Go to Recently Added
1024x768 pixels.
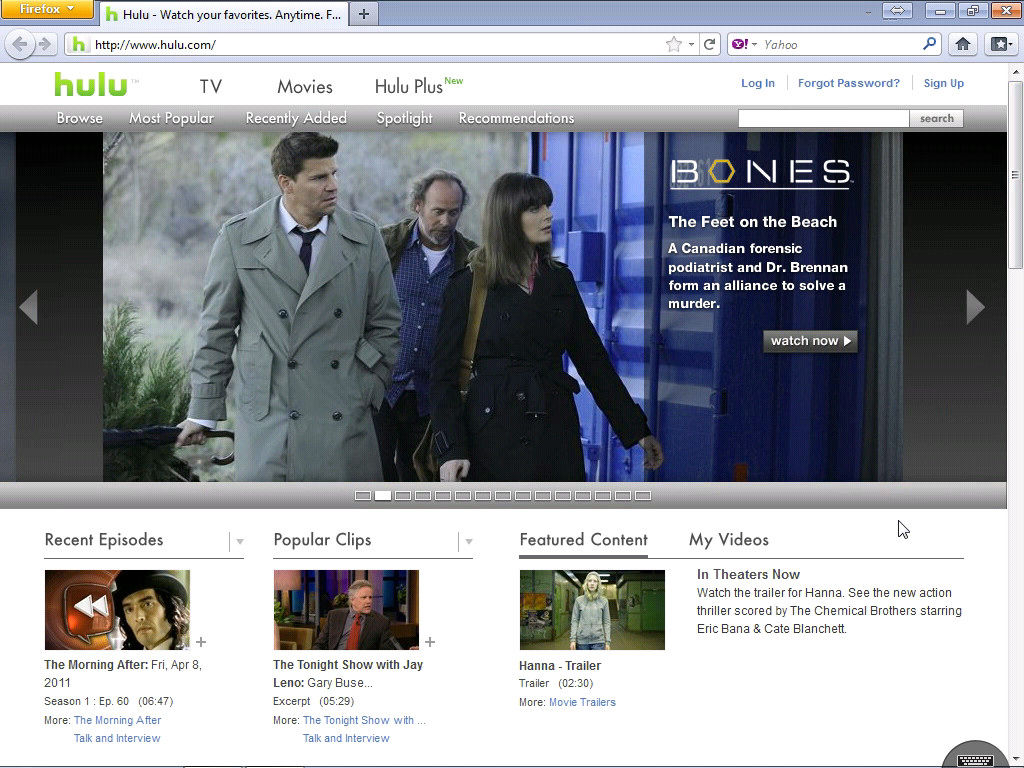pos(296,118)
